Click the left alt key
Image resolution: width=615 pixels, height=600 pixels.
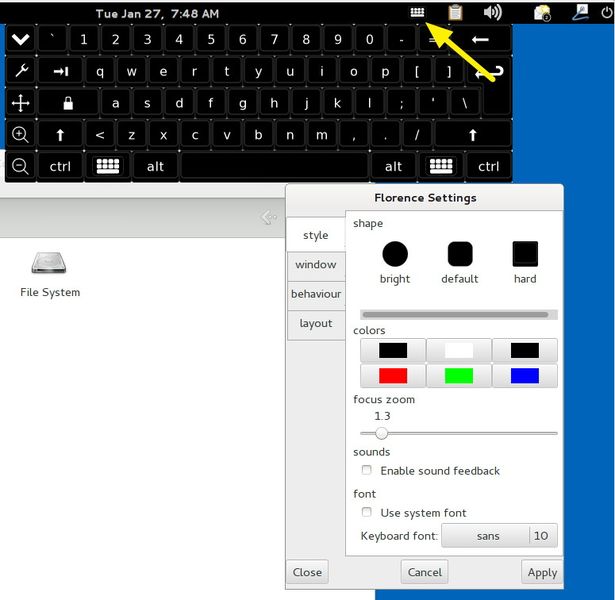[155, 167]
